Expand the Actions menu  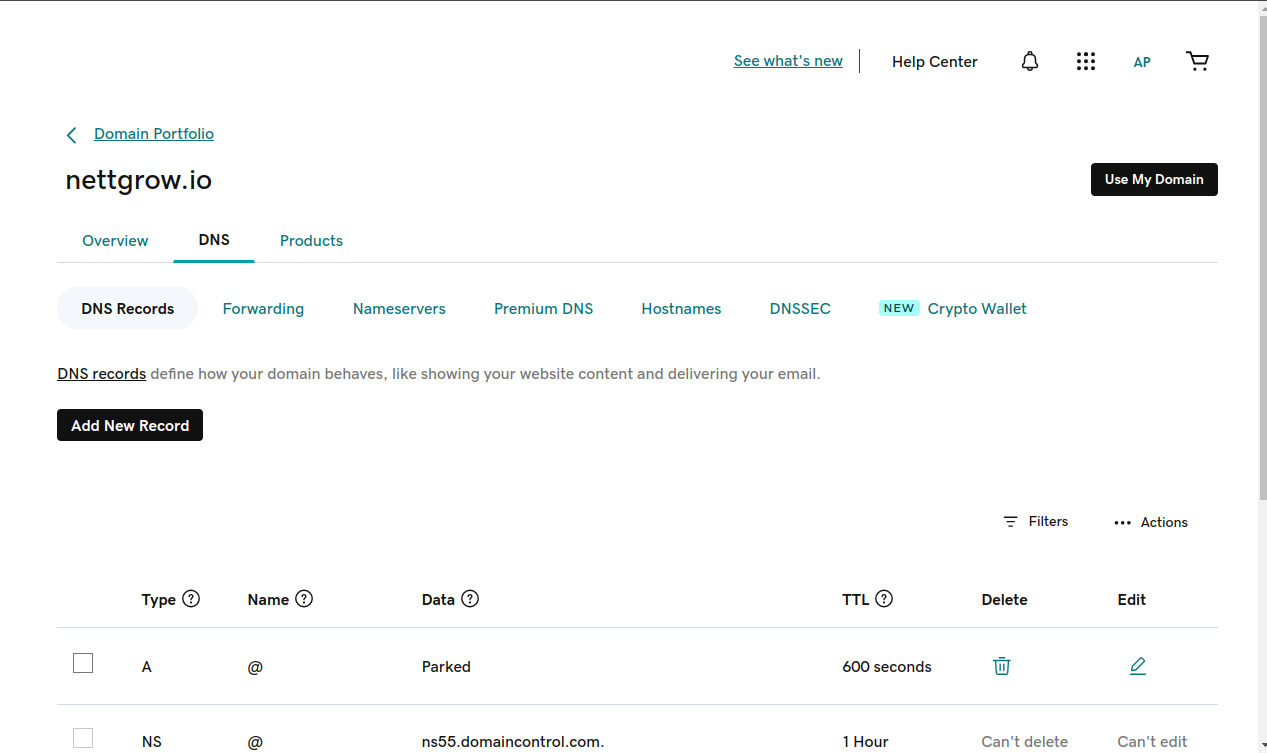[x=1150, y=522]
